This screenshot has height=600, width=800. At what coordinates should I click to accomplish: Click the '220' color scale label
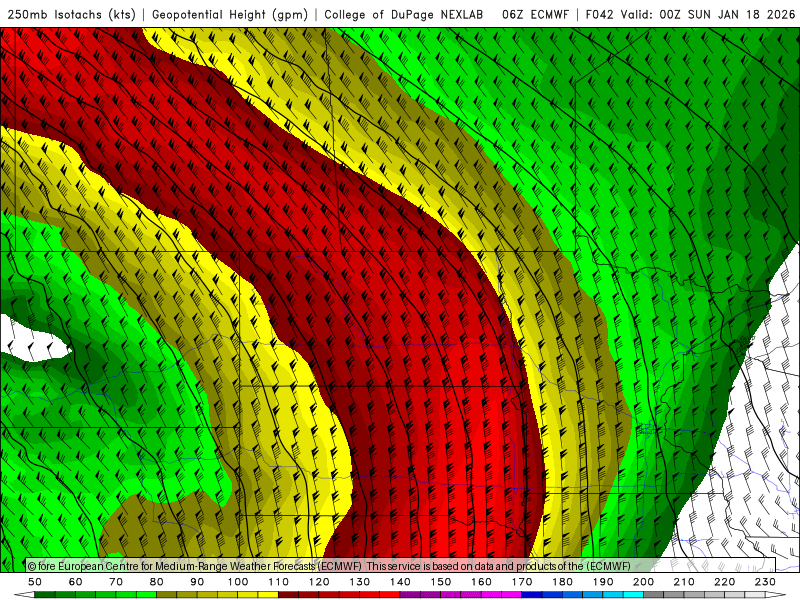(x=724, y=582)
